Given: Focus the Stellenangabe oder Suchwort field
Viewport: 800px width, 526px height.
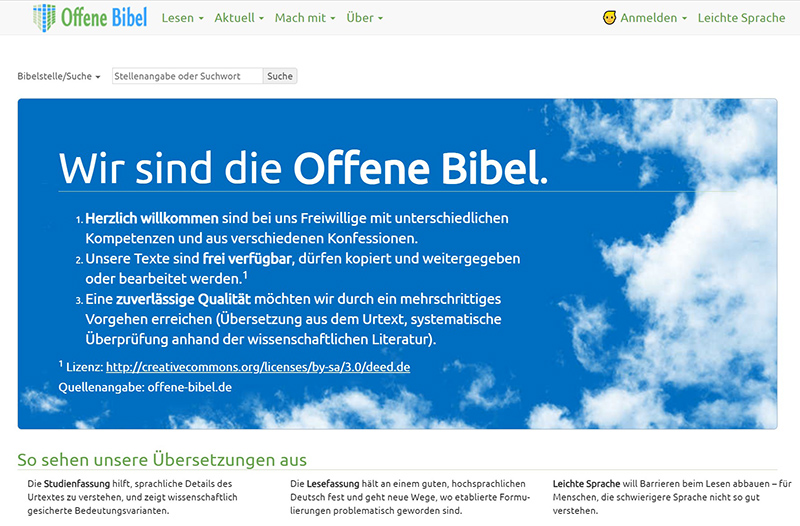Looking at the screenshot, I should [x=187, y=76].
